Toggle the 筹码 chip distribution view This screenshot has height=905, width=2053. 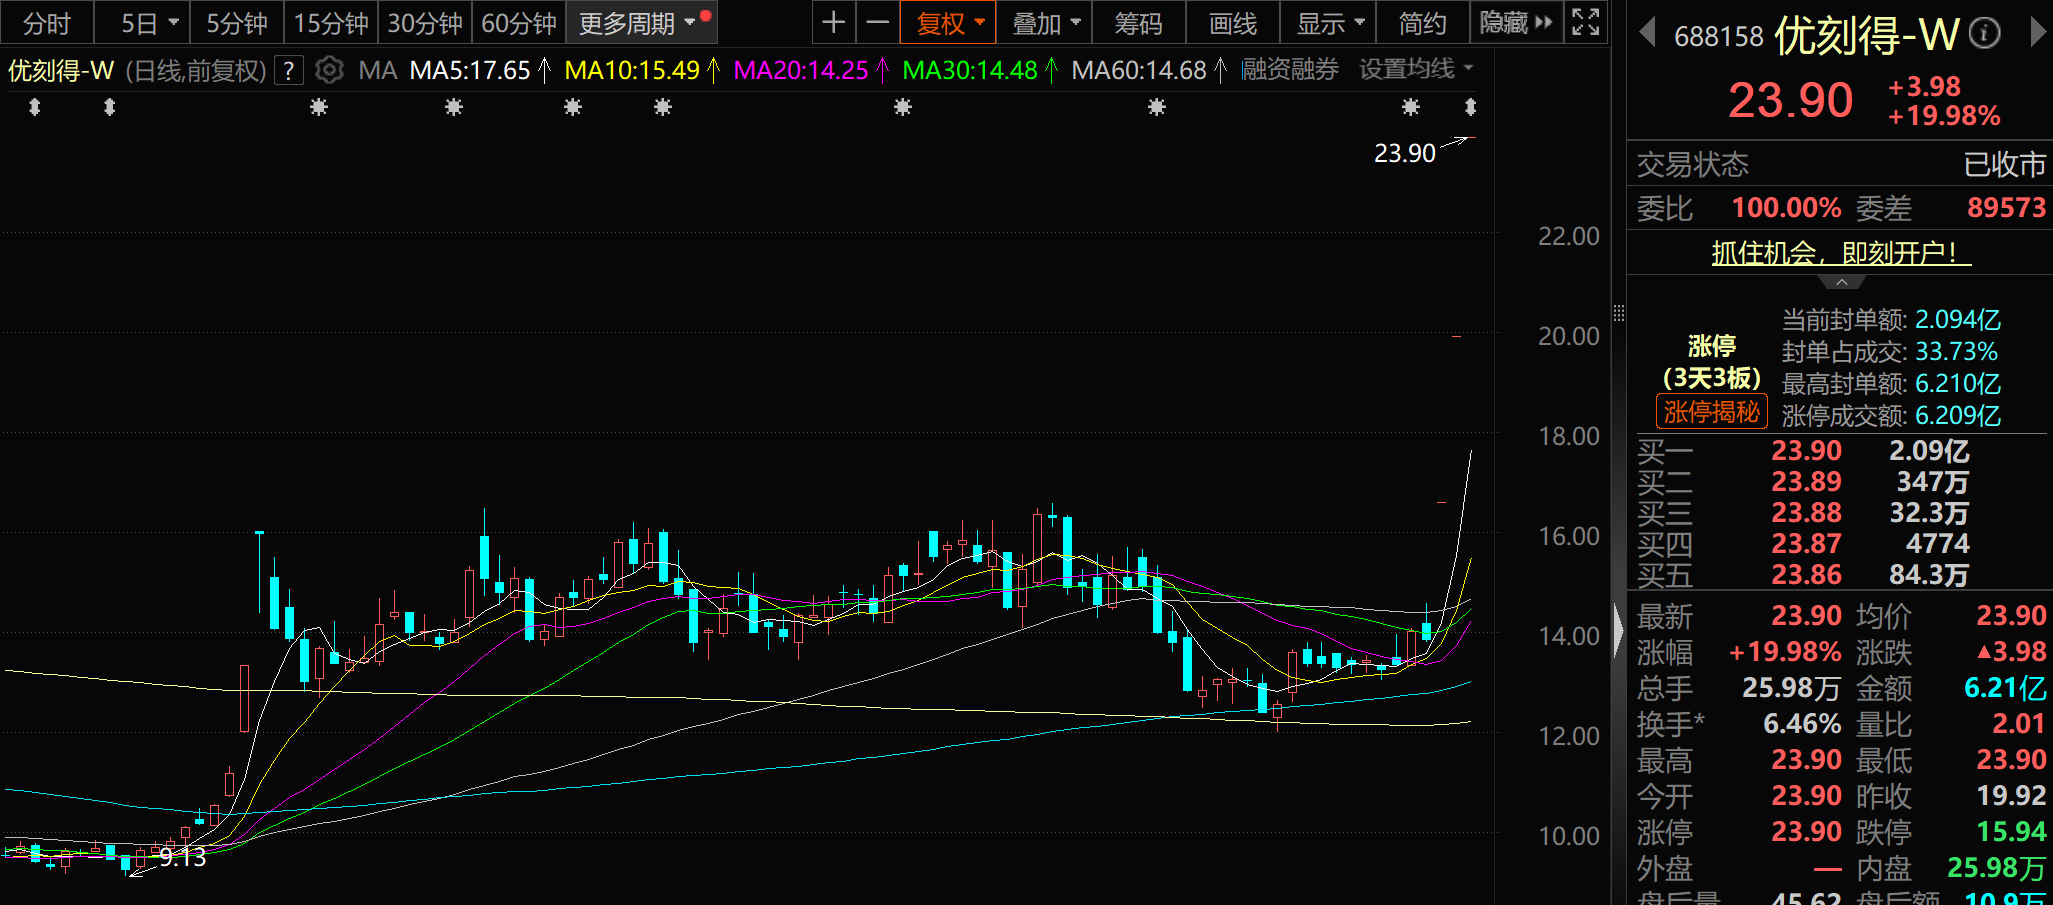click(1138, 22)
